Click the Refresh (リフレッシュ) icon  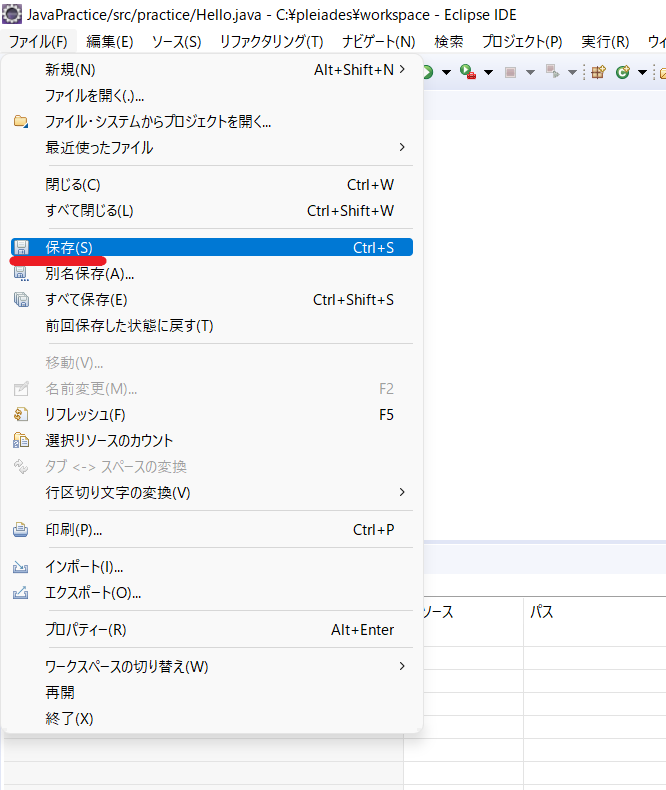21,415
